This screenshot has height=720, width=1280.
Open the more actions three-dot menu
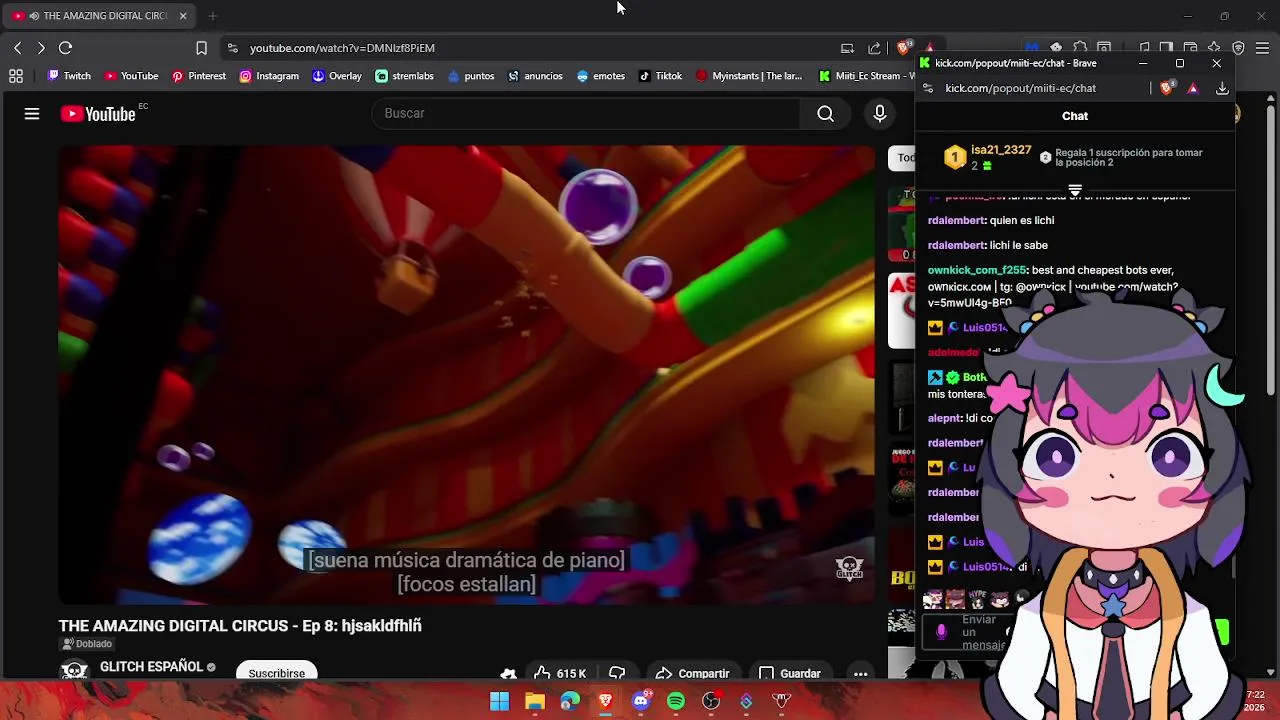pos(860,673)
